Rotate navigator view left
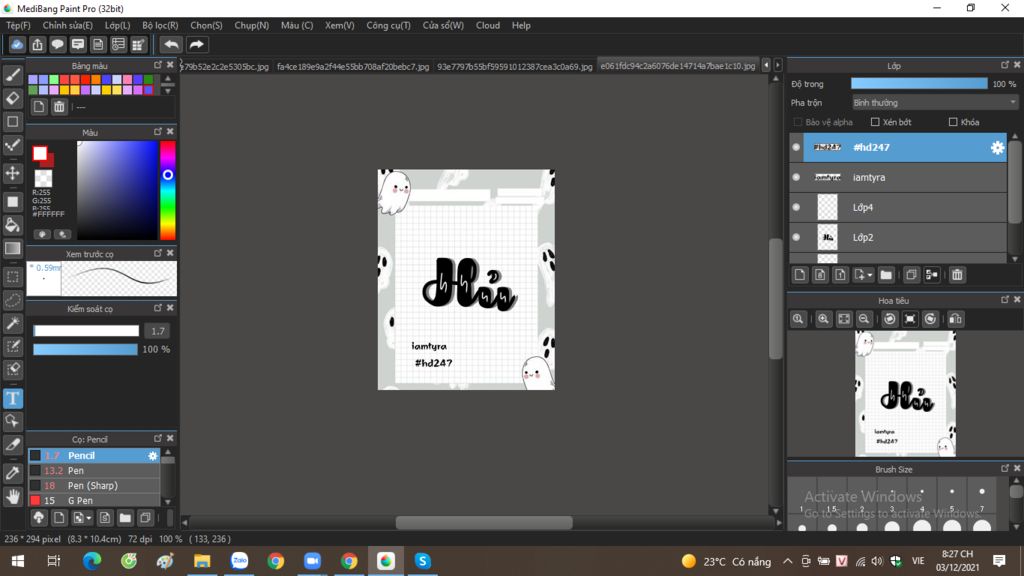This screenshot has height=576, width=1024. pyautogui.click(x=889, y=319)
